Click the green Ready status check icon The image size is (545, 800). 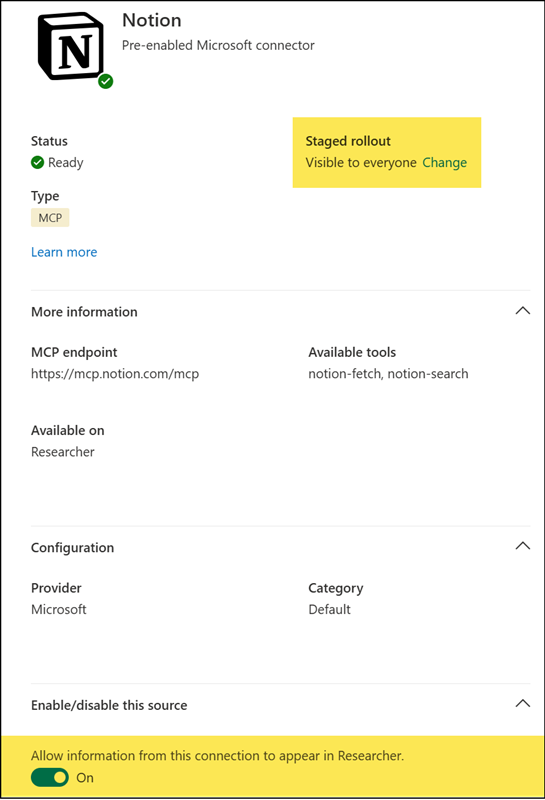pos(37,162)
